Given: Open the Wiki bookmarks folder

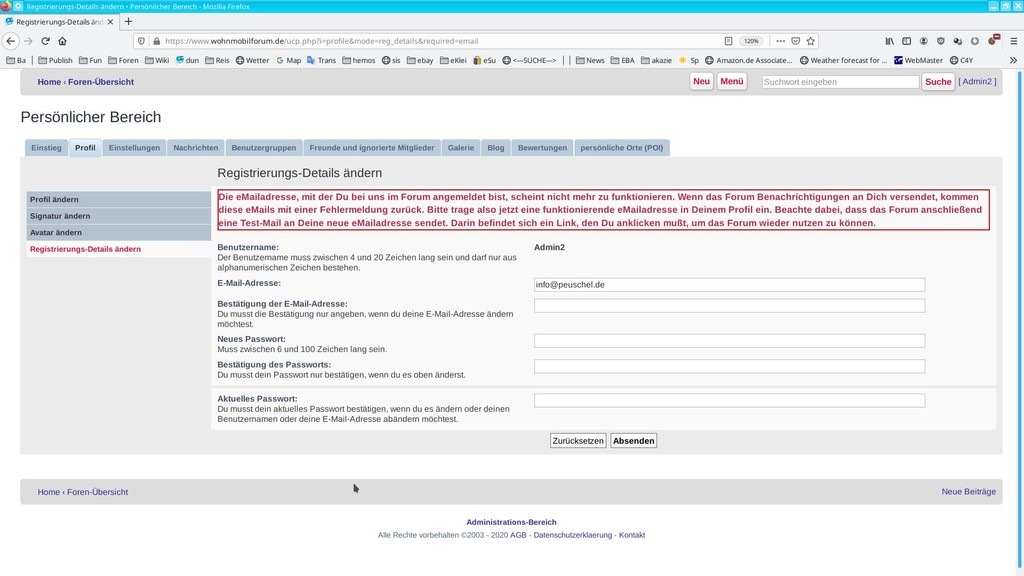Looking at the screenshot, I should click(157, 60).
